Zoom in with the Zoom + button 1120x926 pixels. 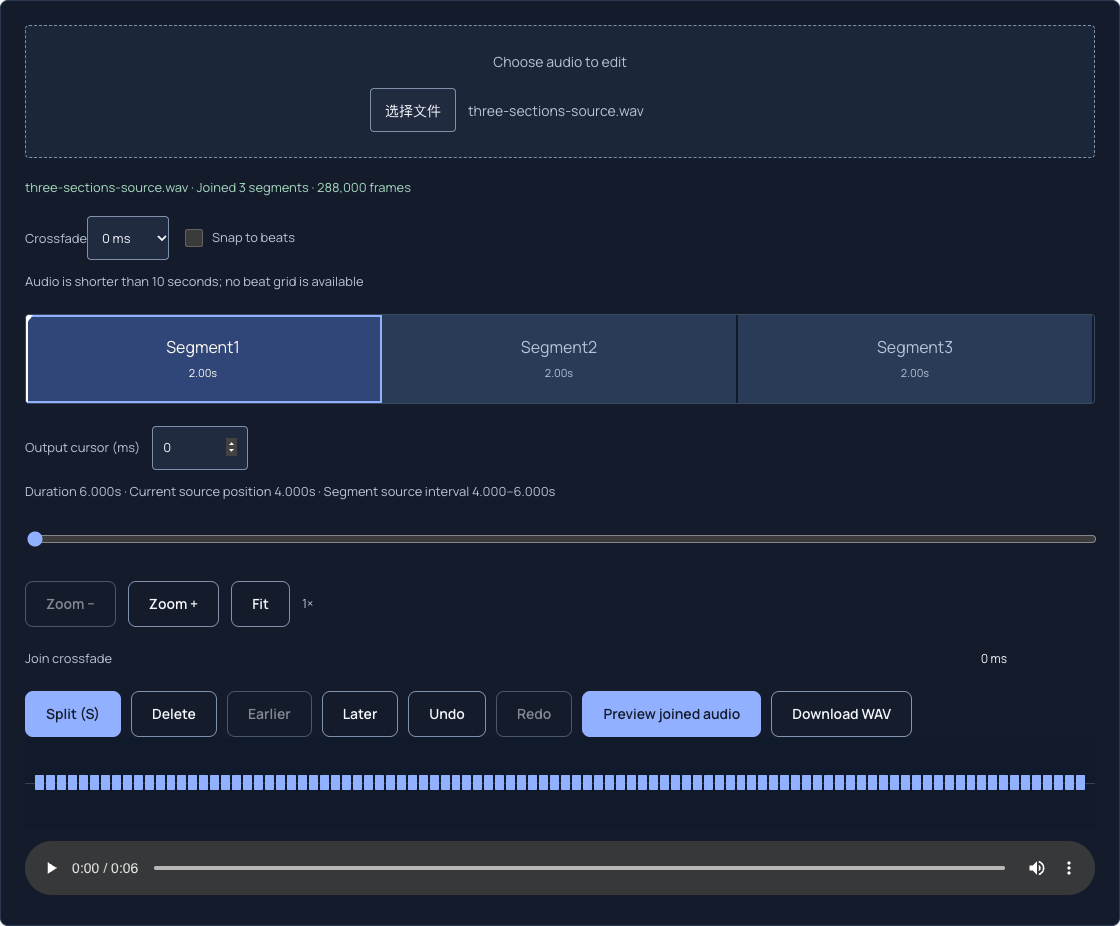click(174, 604)
